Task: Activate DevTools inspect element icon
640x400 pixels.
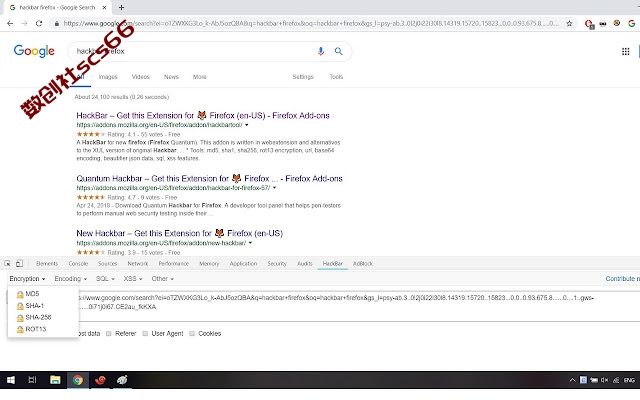Action: (x=7, y=264)
